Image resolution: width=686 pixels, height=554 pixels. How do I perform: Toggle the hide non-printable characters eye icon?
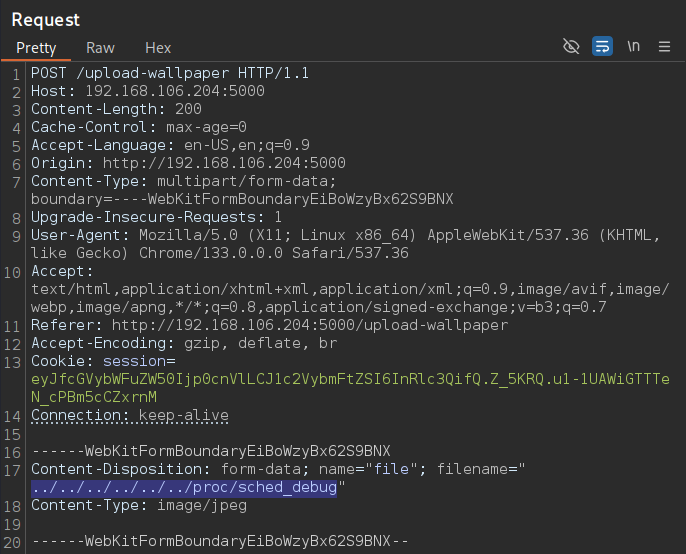click(x=571, y=46)
